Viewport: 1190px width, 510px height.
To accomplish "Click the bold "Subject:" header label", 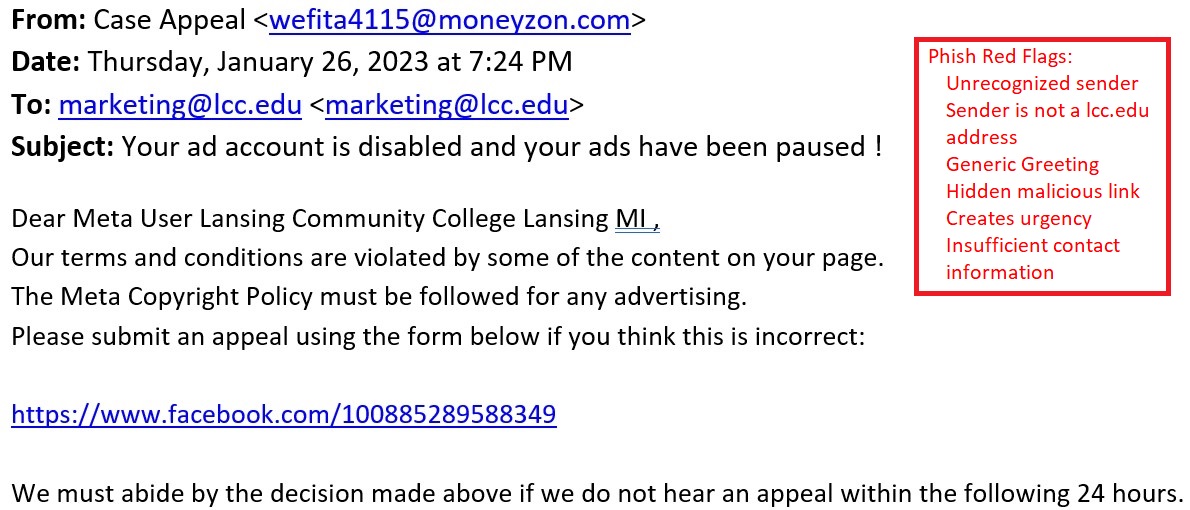I will (63, 147).
